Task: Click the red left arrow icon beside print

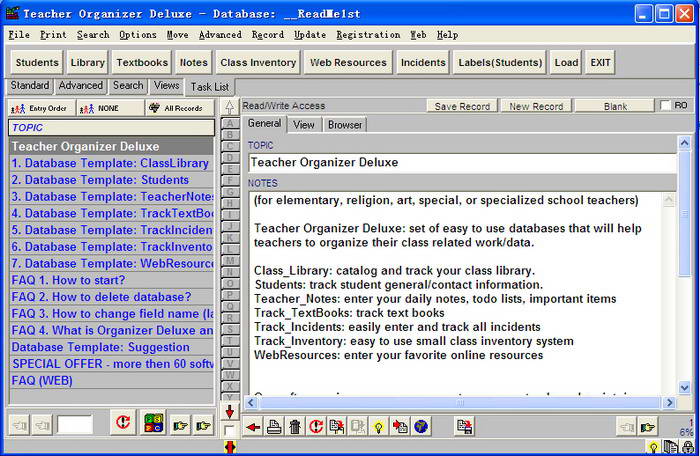Action: pyautogui.click(x=253, y=427)
